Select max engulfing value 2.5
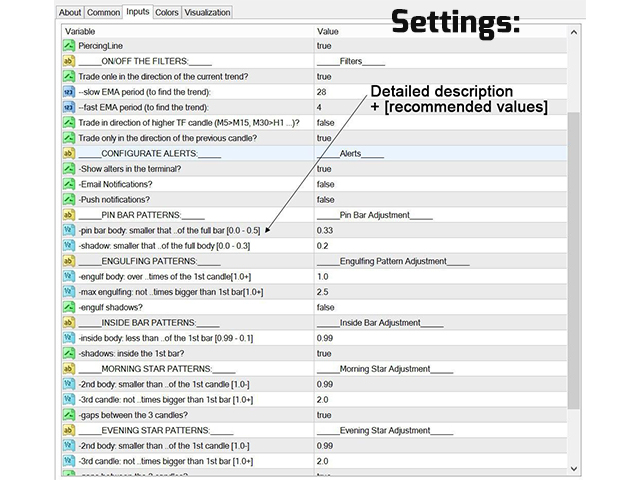 tap(322, 292)
